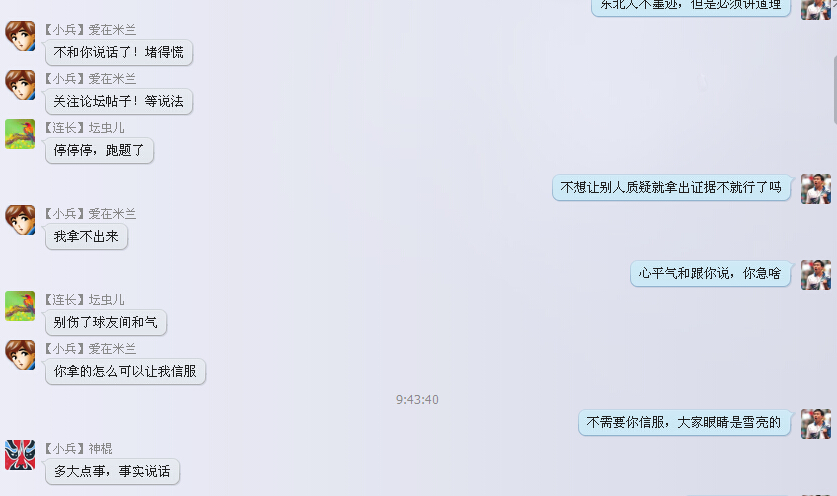Viewport: 837px width, 496px height.
Task: Select message bubble 不和你说话了！堵得慌
Action: tap(119, 52)
